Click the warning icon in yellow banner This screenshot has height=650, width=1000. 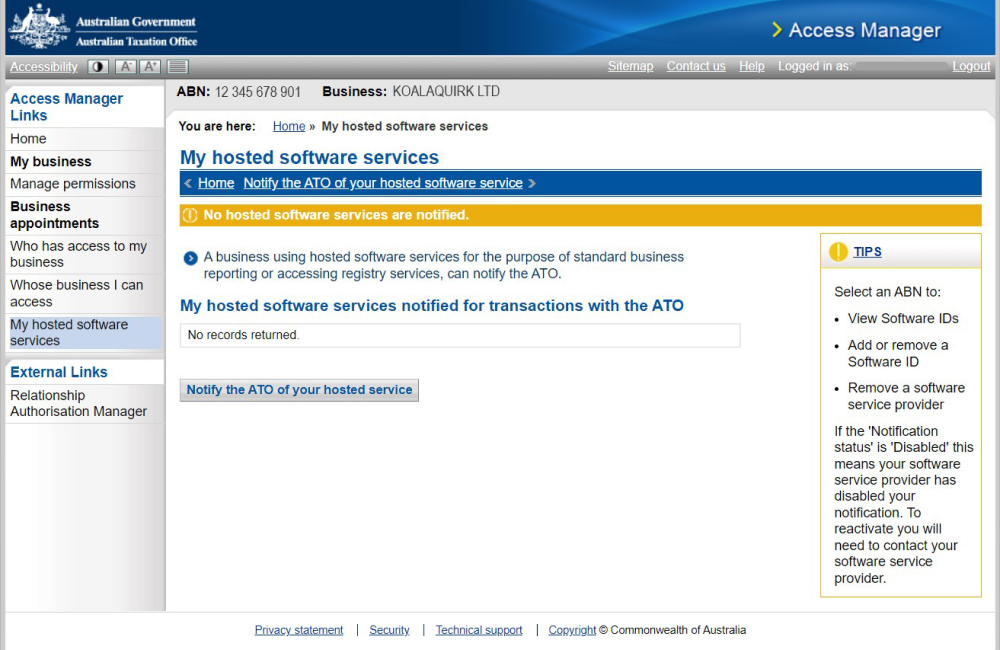pos(190,216)
